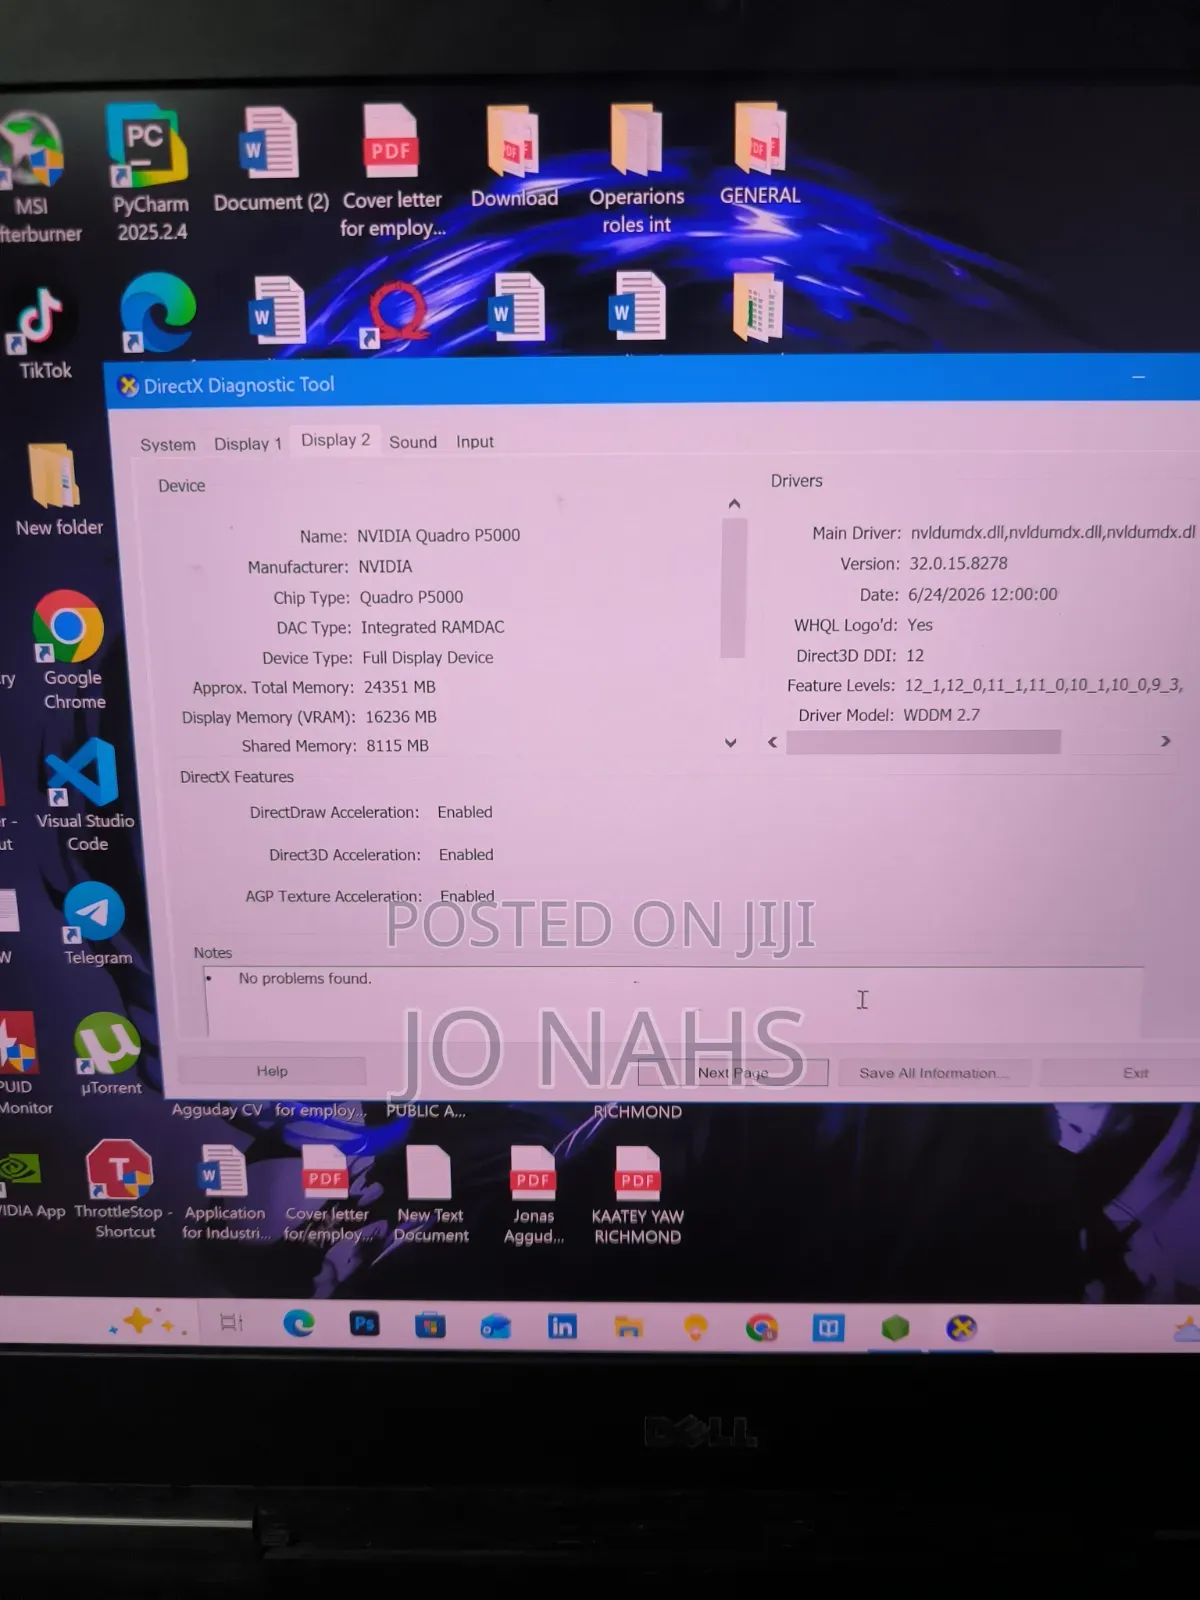Click the orange lightbulb taskbar icon
The image size is (1200, 1600).
tap(695, 1327)
